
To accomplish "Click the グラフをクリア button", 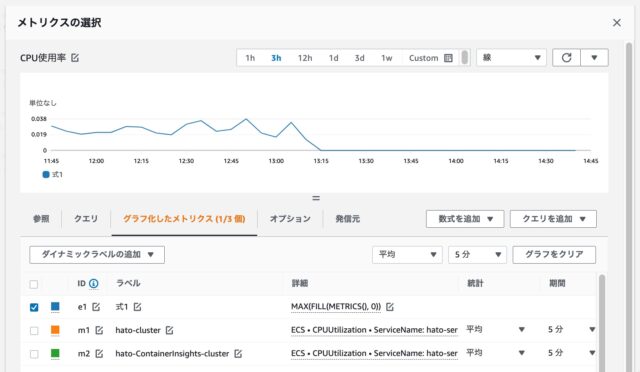I will coord(554,254).
